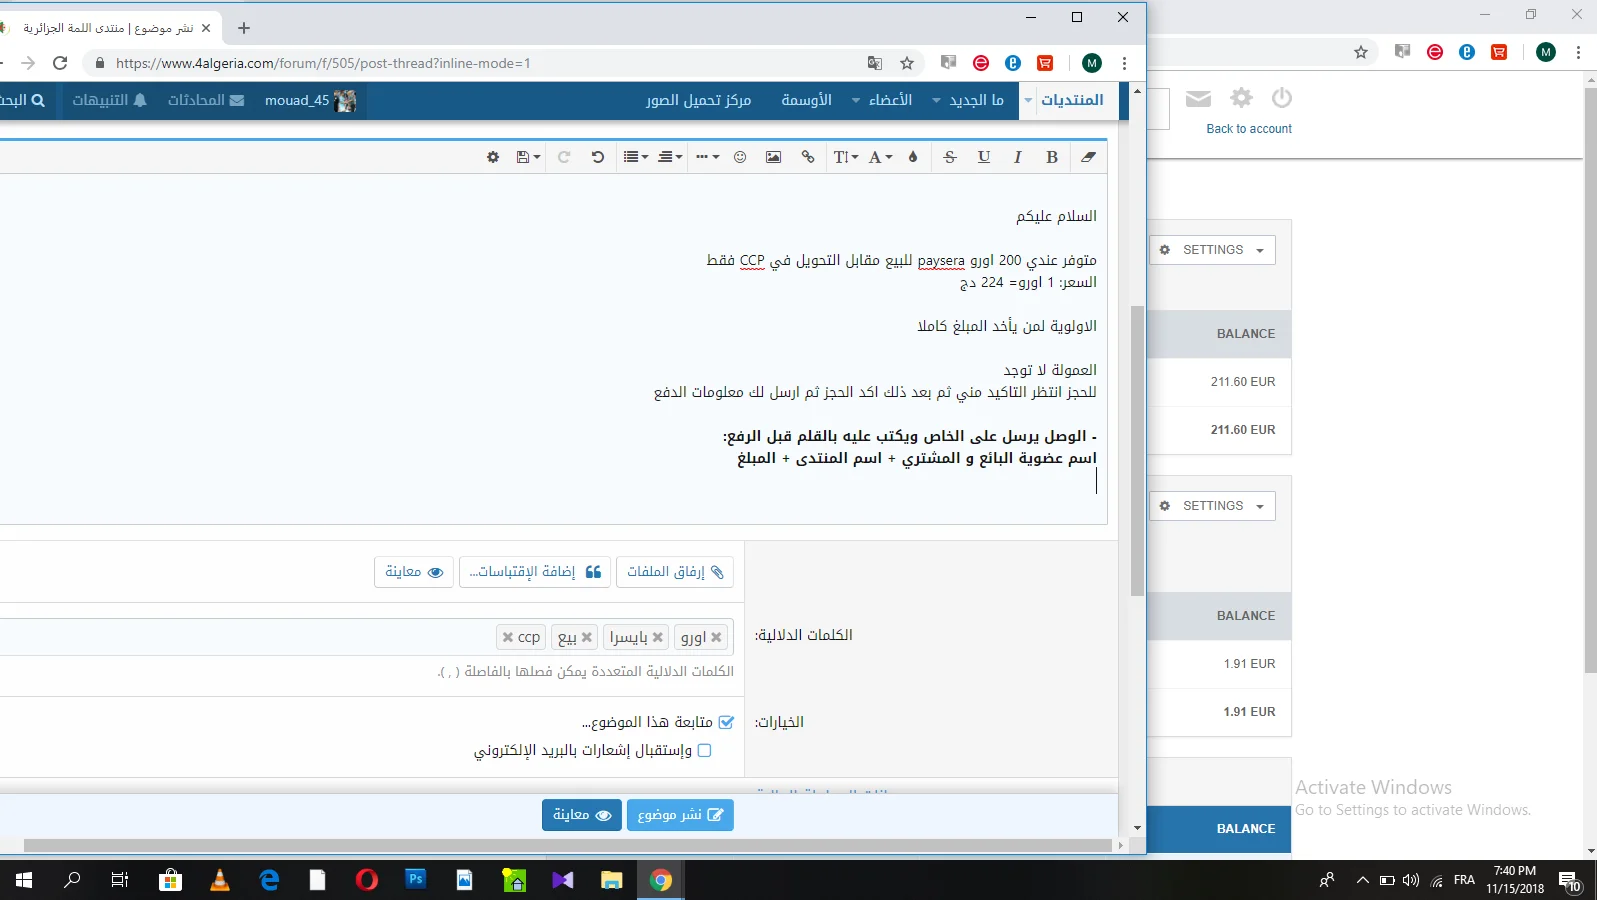Image resolution: width=1597 pixels, height=900 pixels.
Task: Toggle bold formatting in the editor
Action: pyautogui.click(x=1051, y=157)
